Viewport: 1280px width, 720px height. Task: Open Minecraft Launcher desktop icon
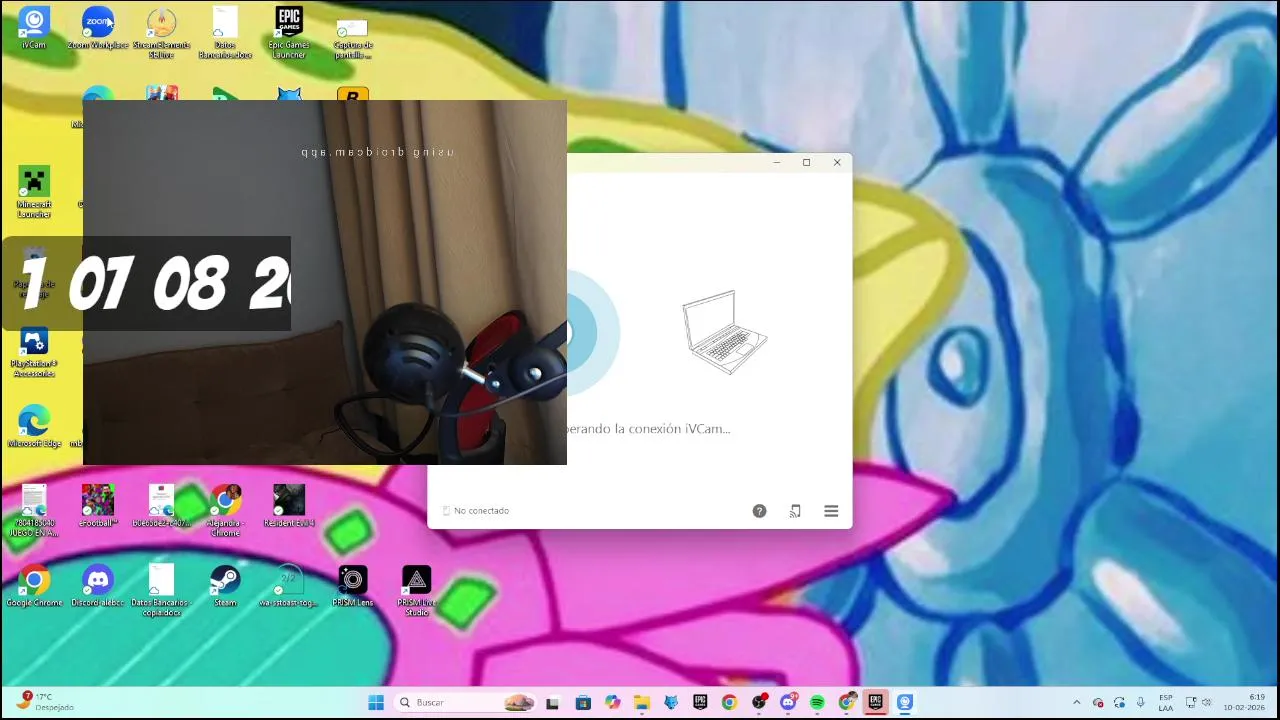coord(34,192)
